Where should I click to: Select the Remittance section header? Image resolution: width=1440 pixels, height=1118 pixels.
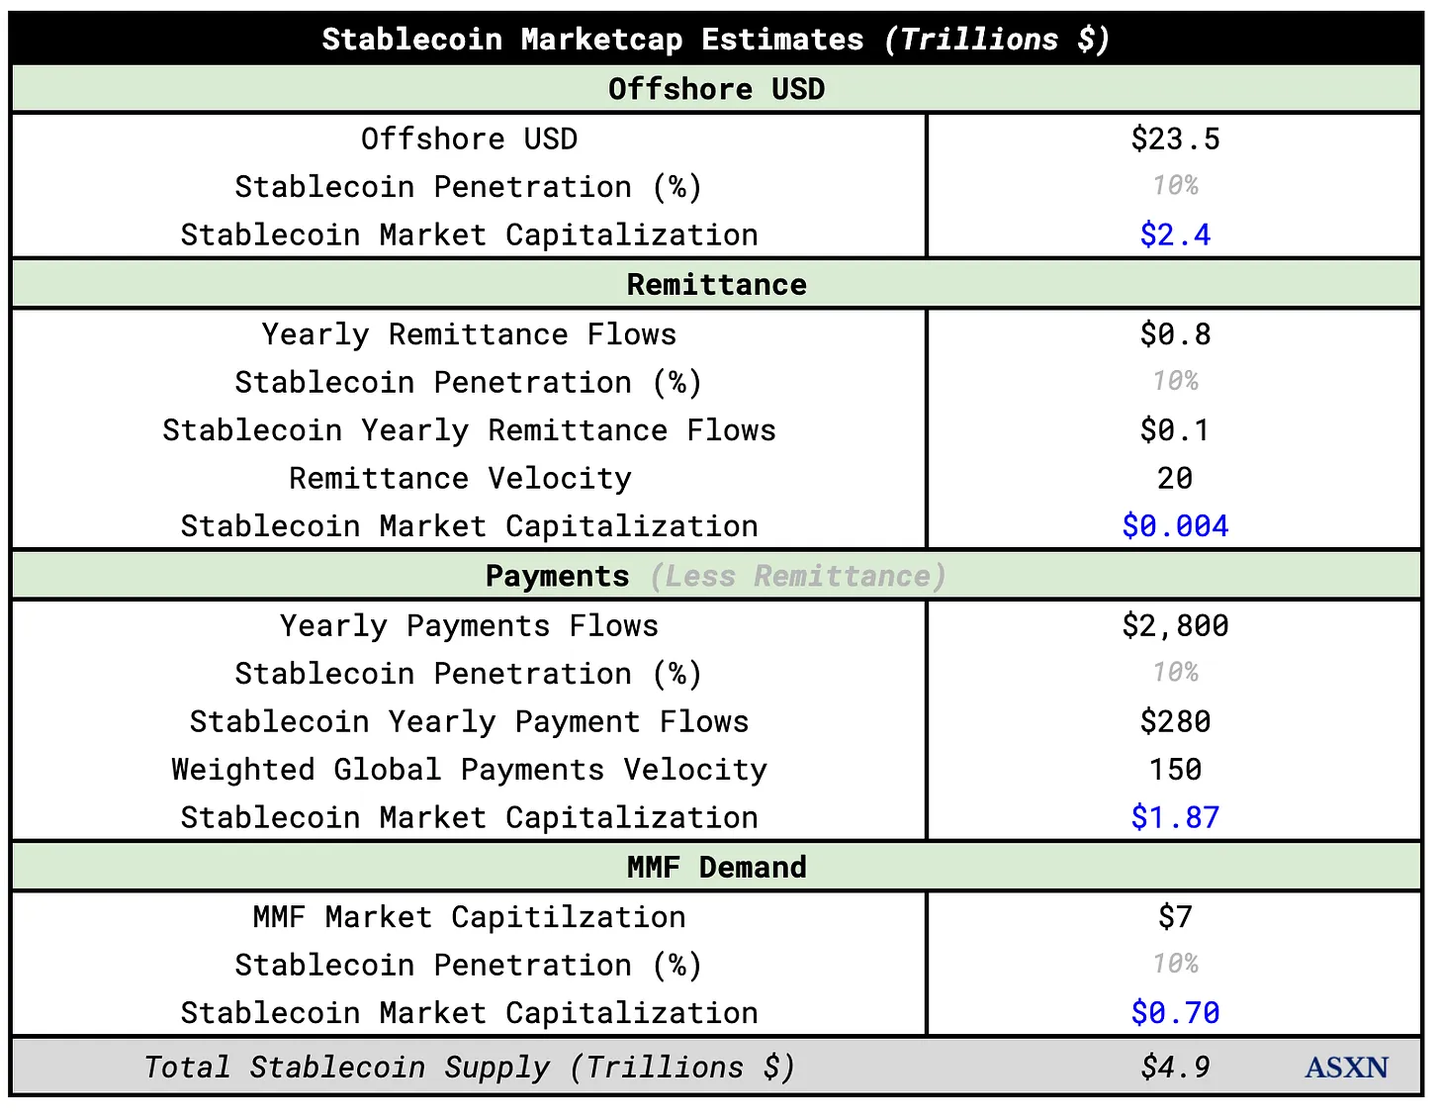click(716, 285)
